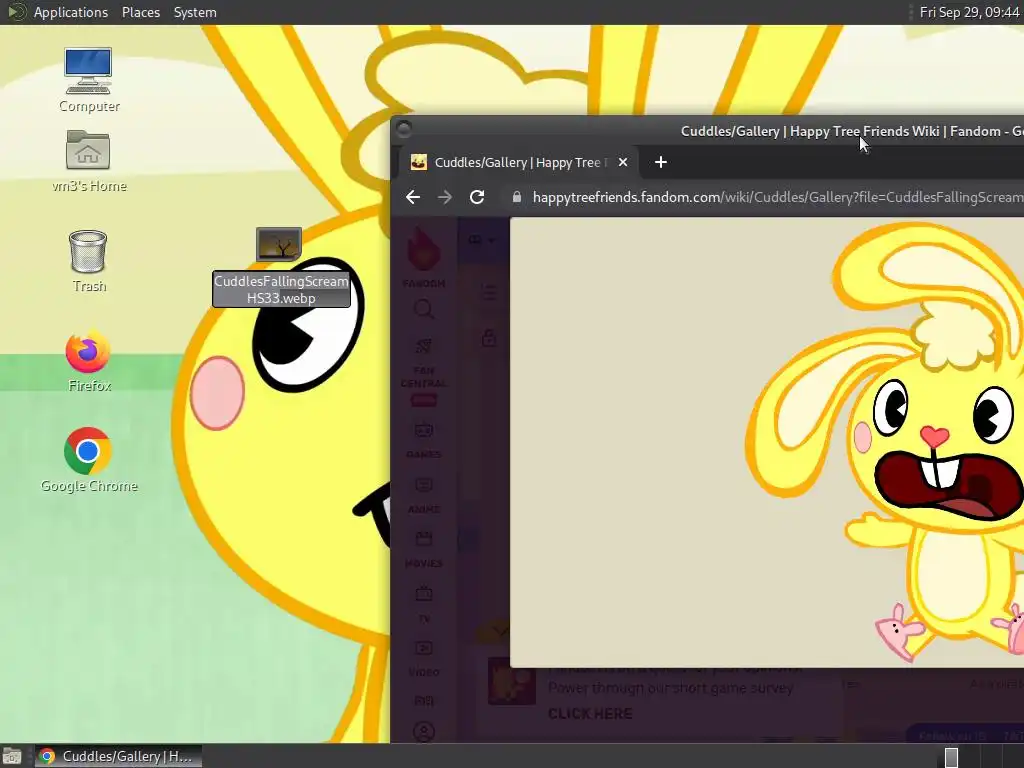Go back in Chrome
Image resolution: width=1024 pixels, height=768 pixels.
click(413, 197)
